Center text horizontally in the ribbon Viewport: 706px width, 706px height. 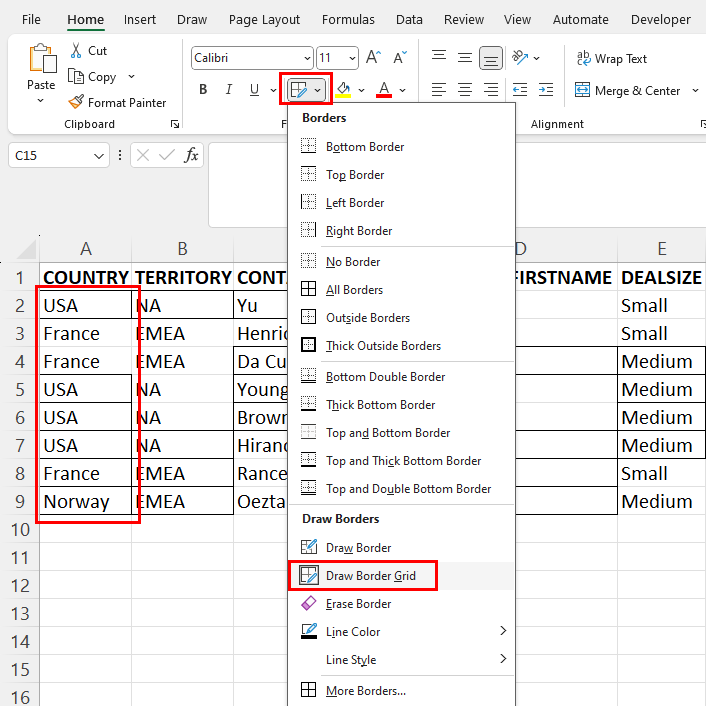point(465,90)
